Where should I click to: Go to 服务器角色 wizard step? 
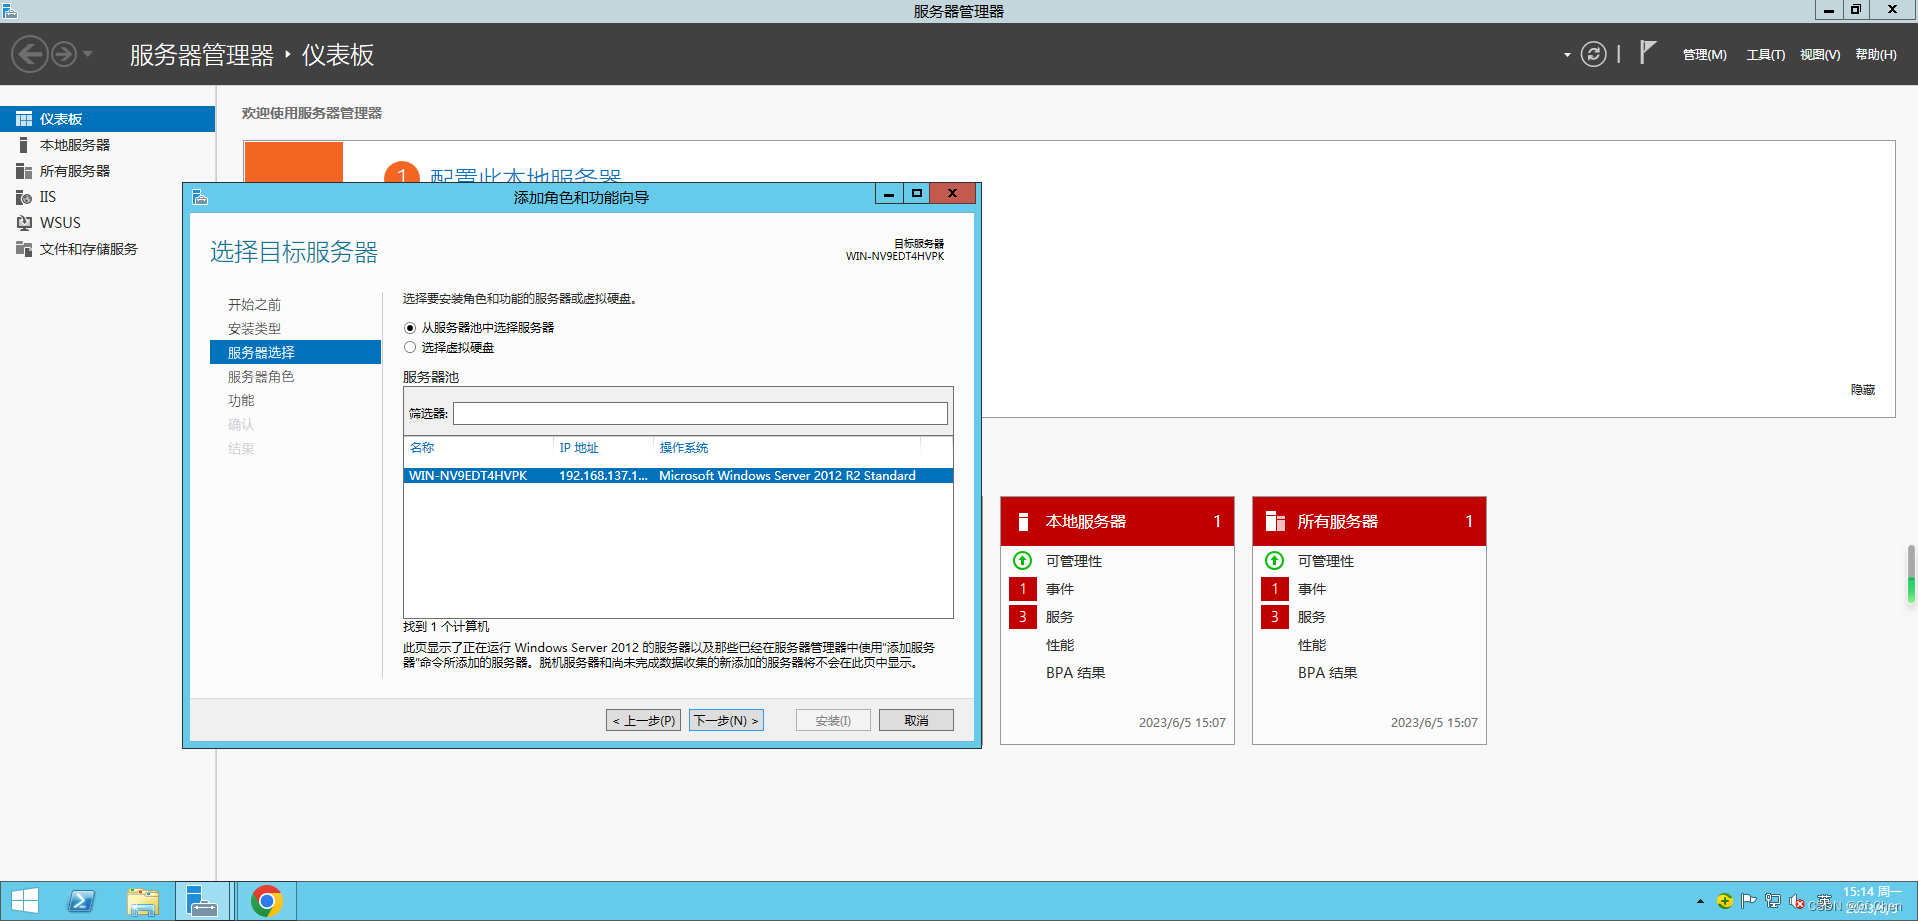(x=261, y=376)
